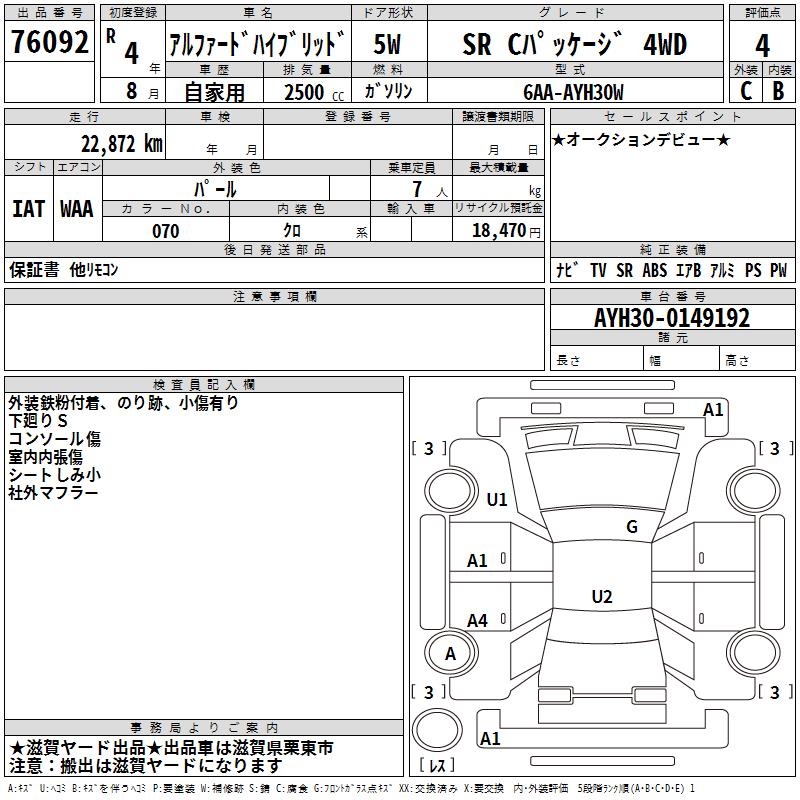Click the 社外マフラー inspector note
The width and height of the screenshot is (800, 800).
(x=54, y=493)
